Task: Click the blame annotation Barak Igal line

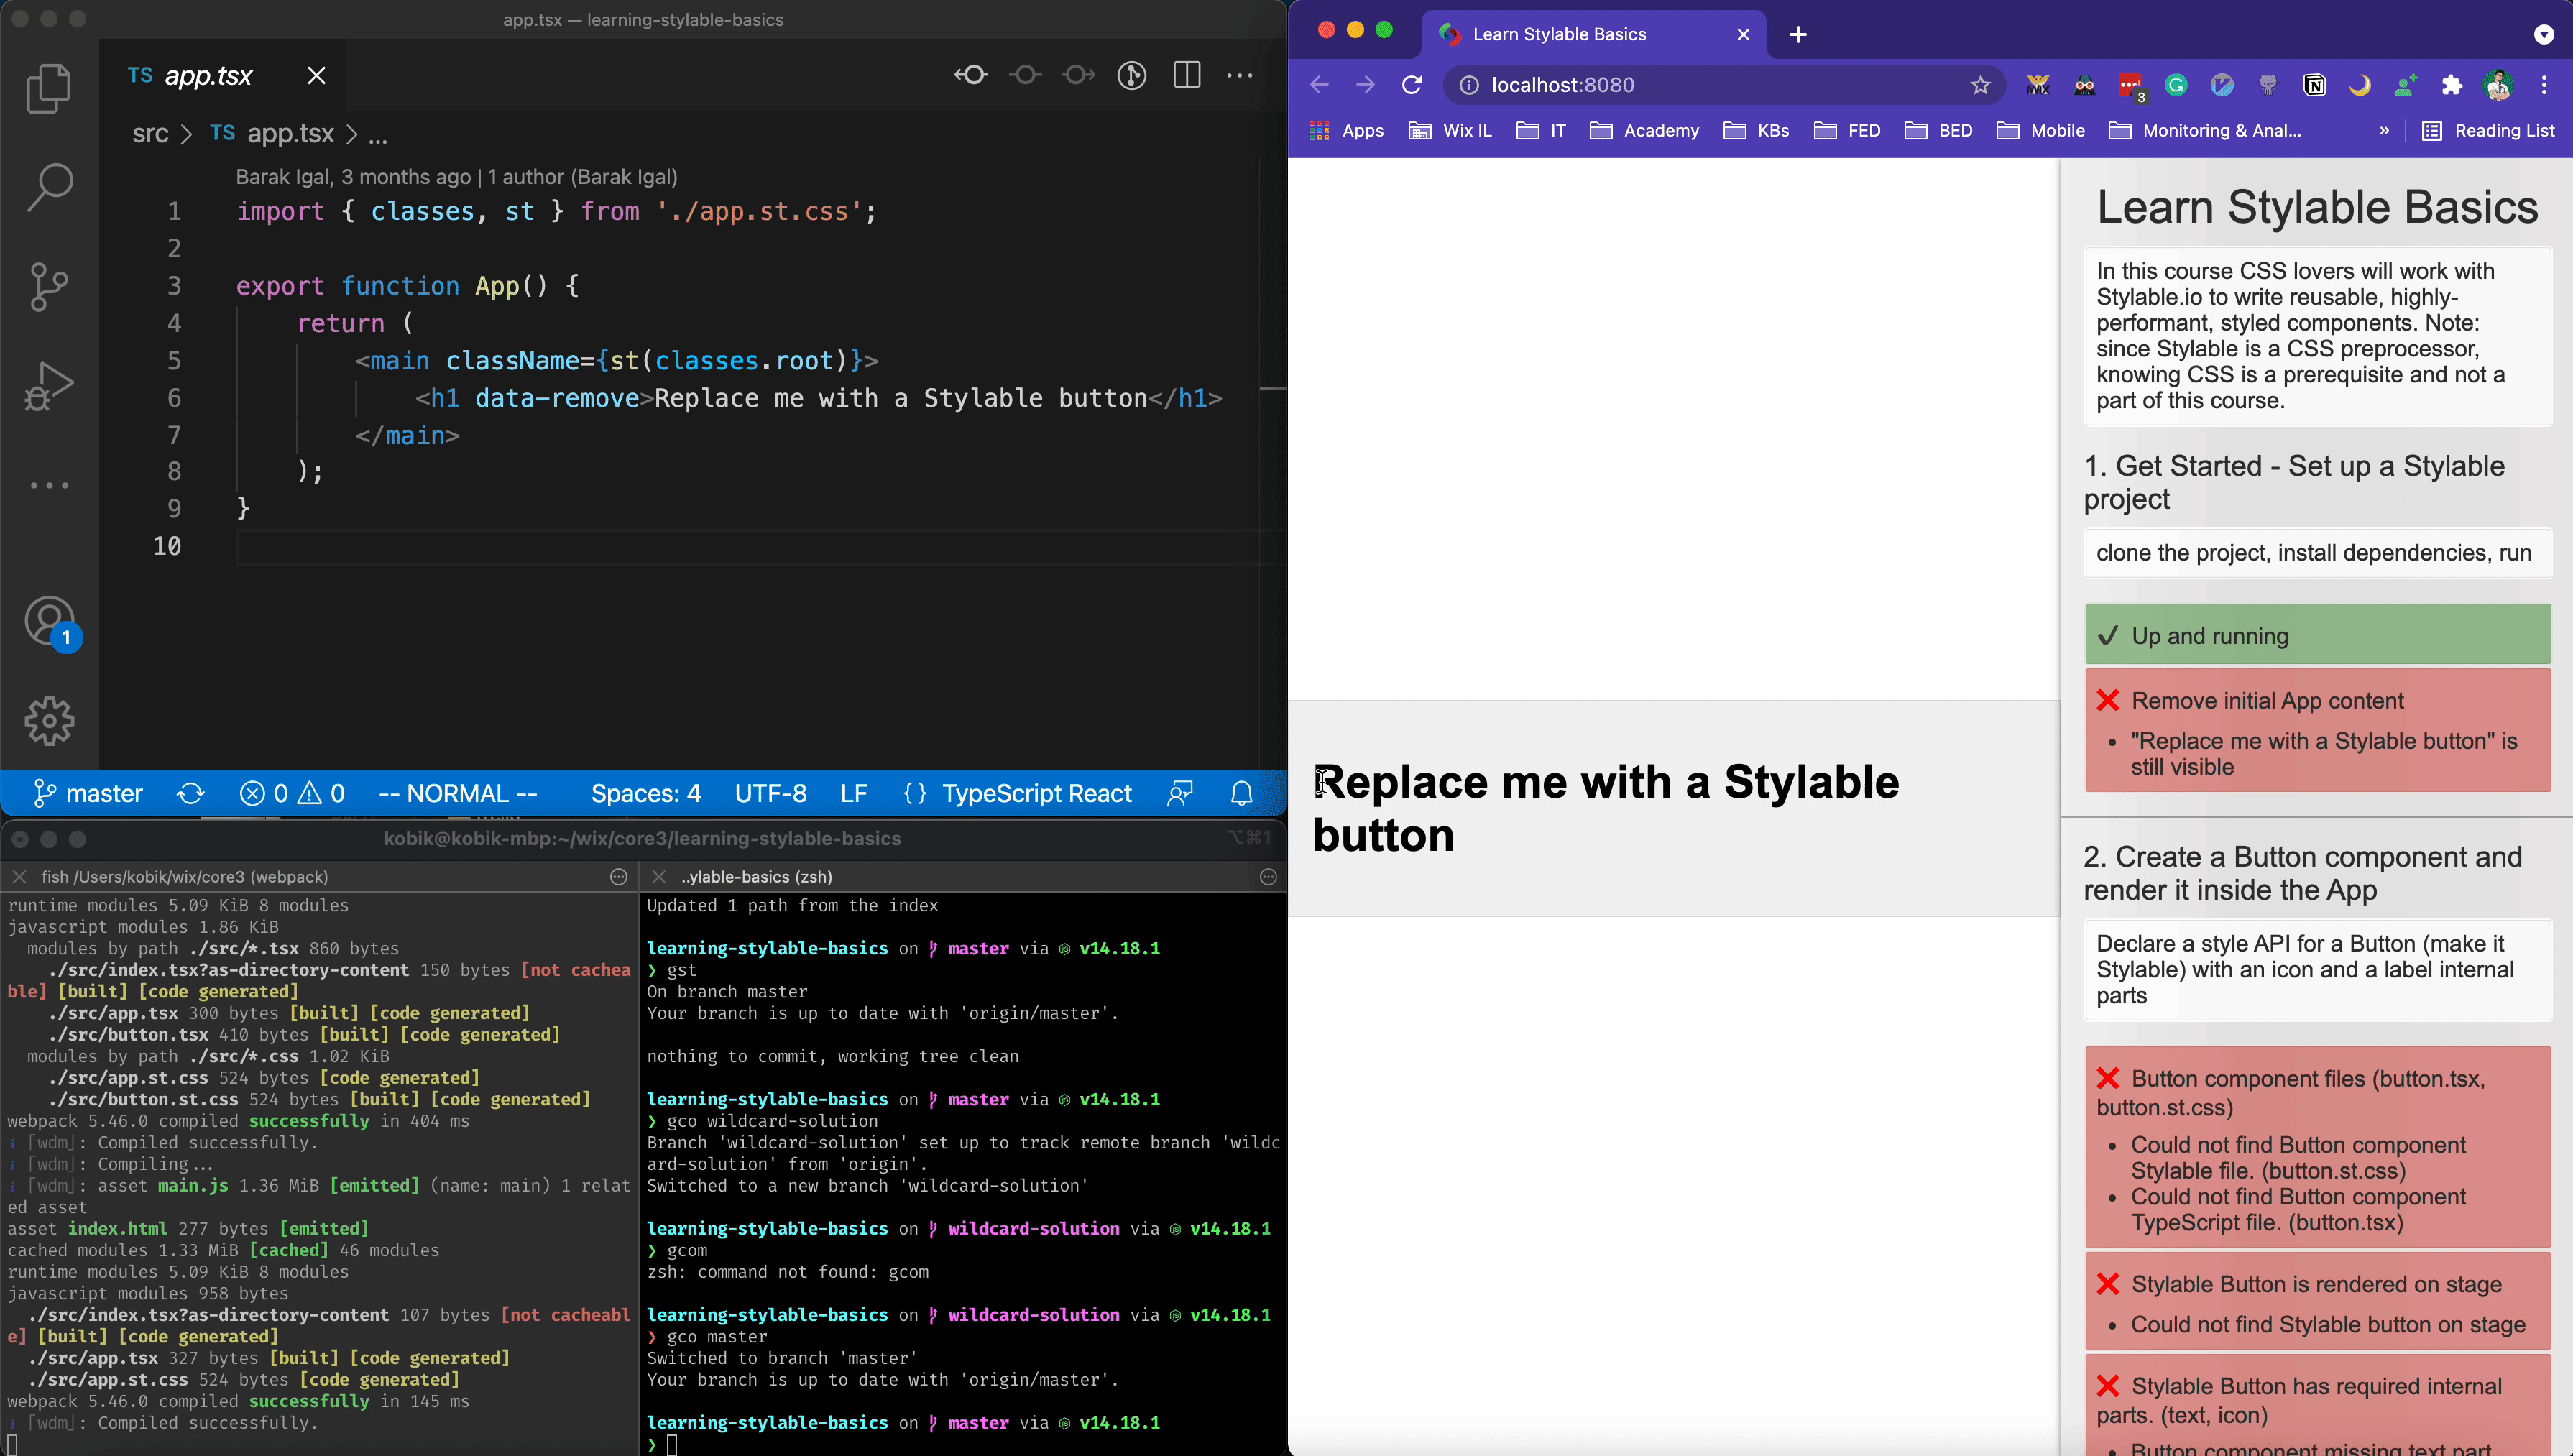Action: point(457,177)
